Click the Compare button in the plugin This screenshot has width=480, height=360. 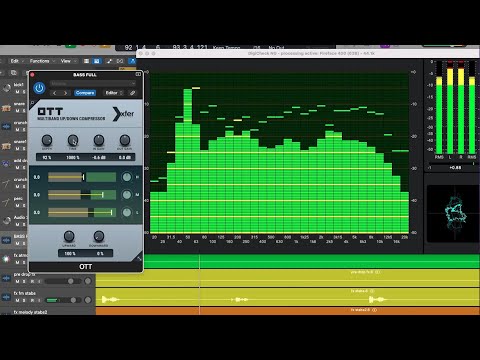coord(85,93)
